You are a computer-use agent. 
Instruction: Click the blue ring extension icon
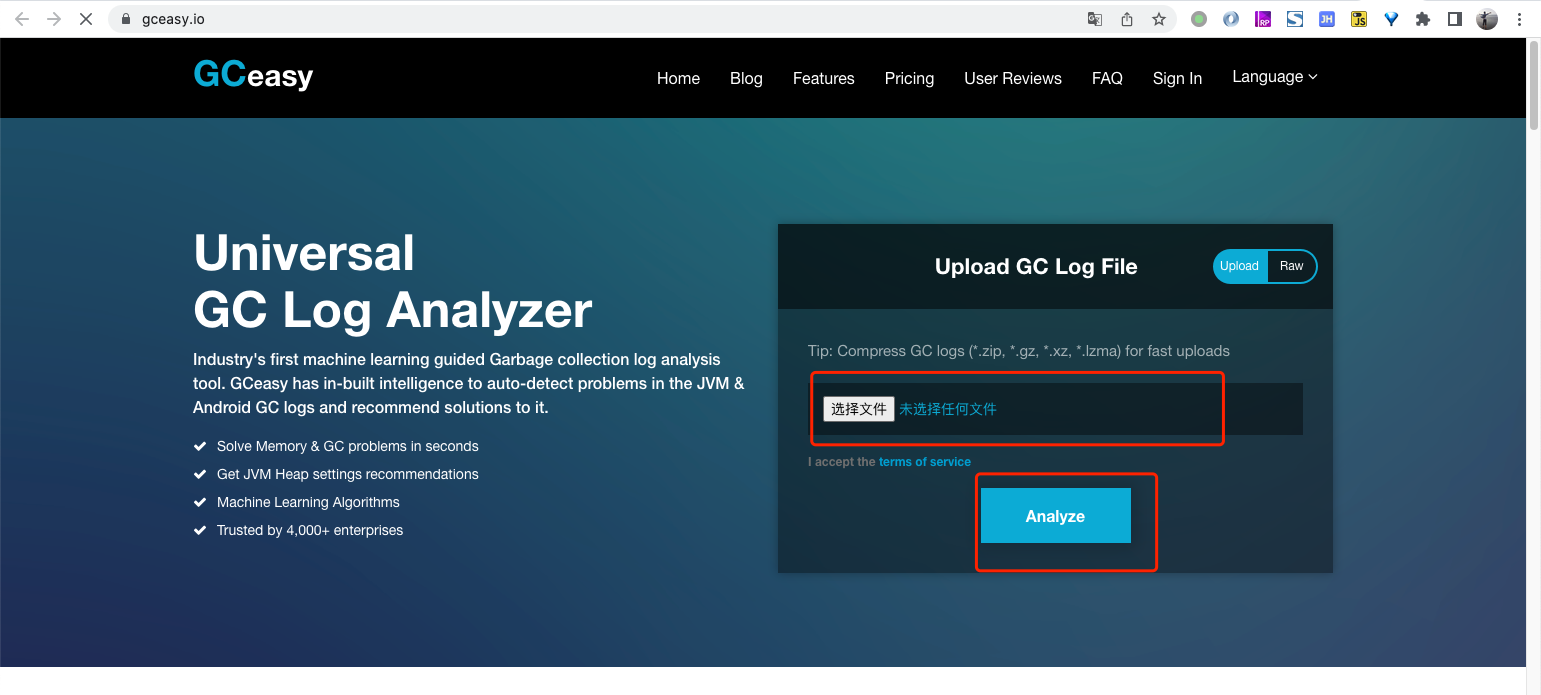pyautogui.click(x=1231, y=19)
